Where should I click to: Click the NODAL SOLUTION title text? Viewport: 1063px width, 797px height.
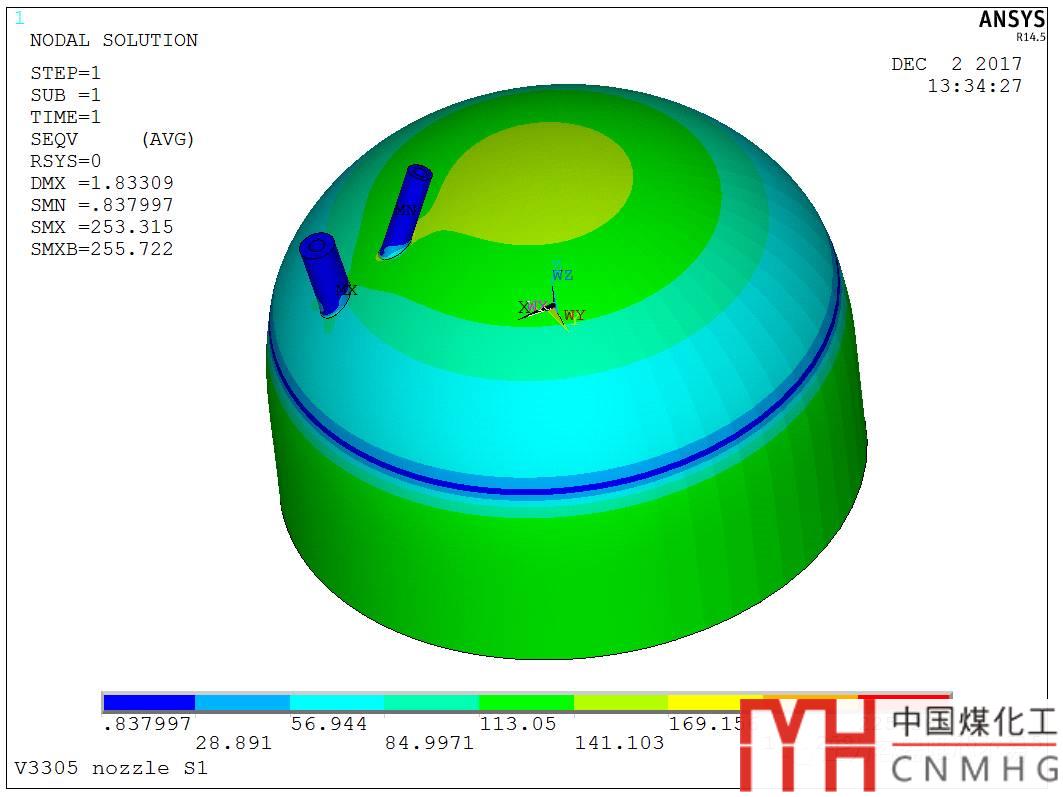[x=114, y=41]
